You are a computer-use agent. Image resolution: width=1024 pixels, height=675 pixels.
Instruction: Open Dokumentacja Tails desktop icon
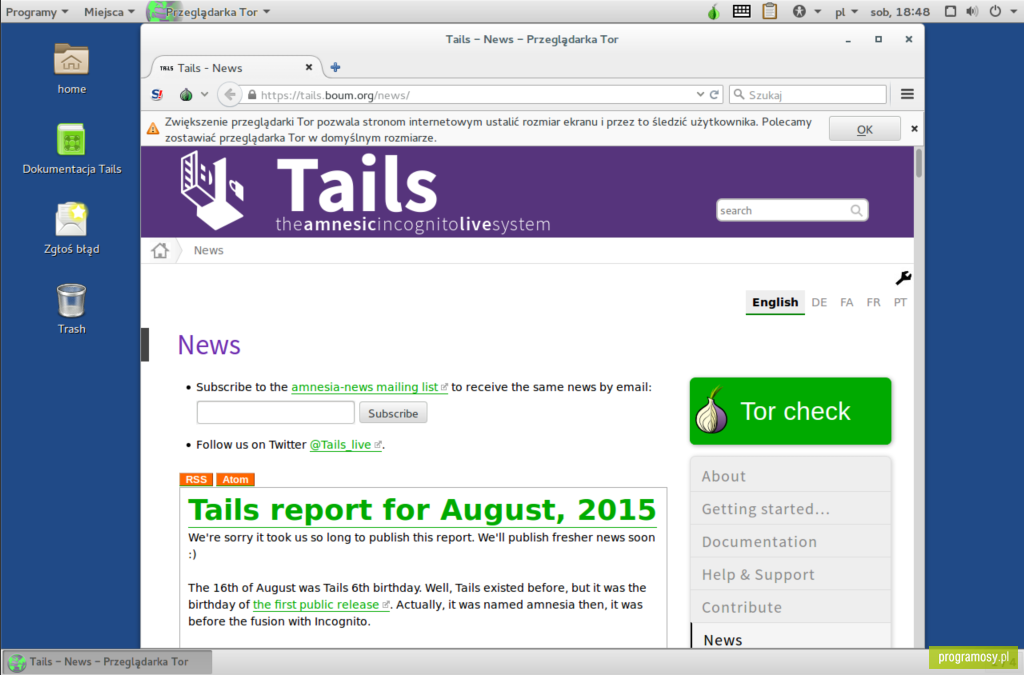coord(71,149)
